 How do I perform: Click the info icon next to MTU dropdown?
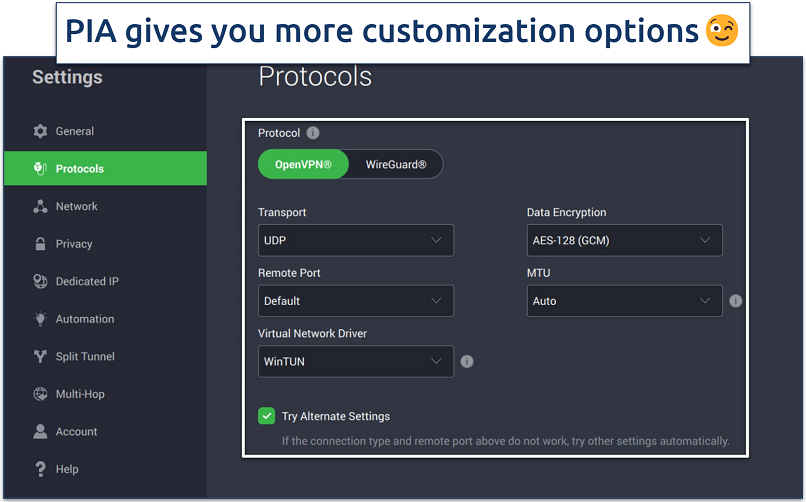736,301
